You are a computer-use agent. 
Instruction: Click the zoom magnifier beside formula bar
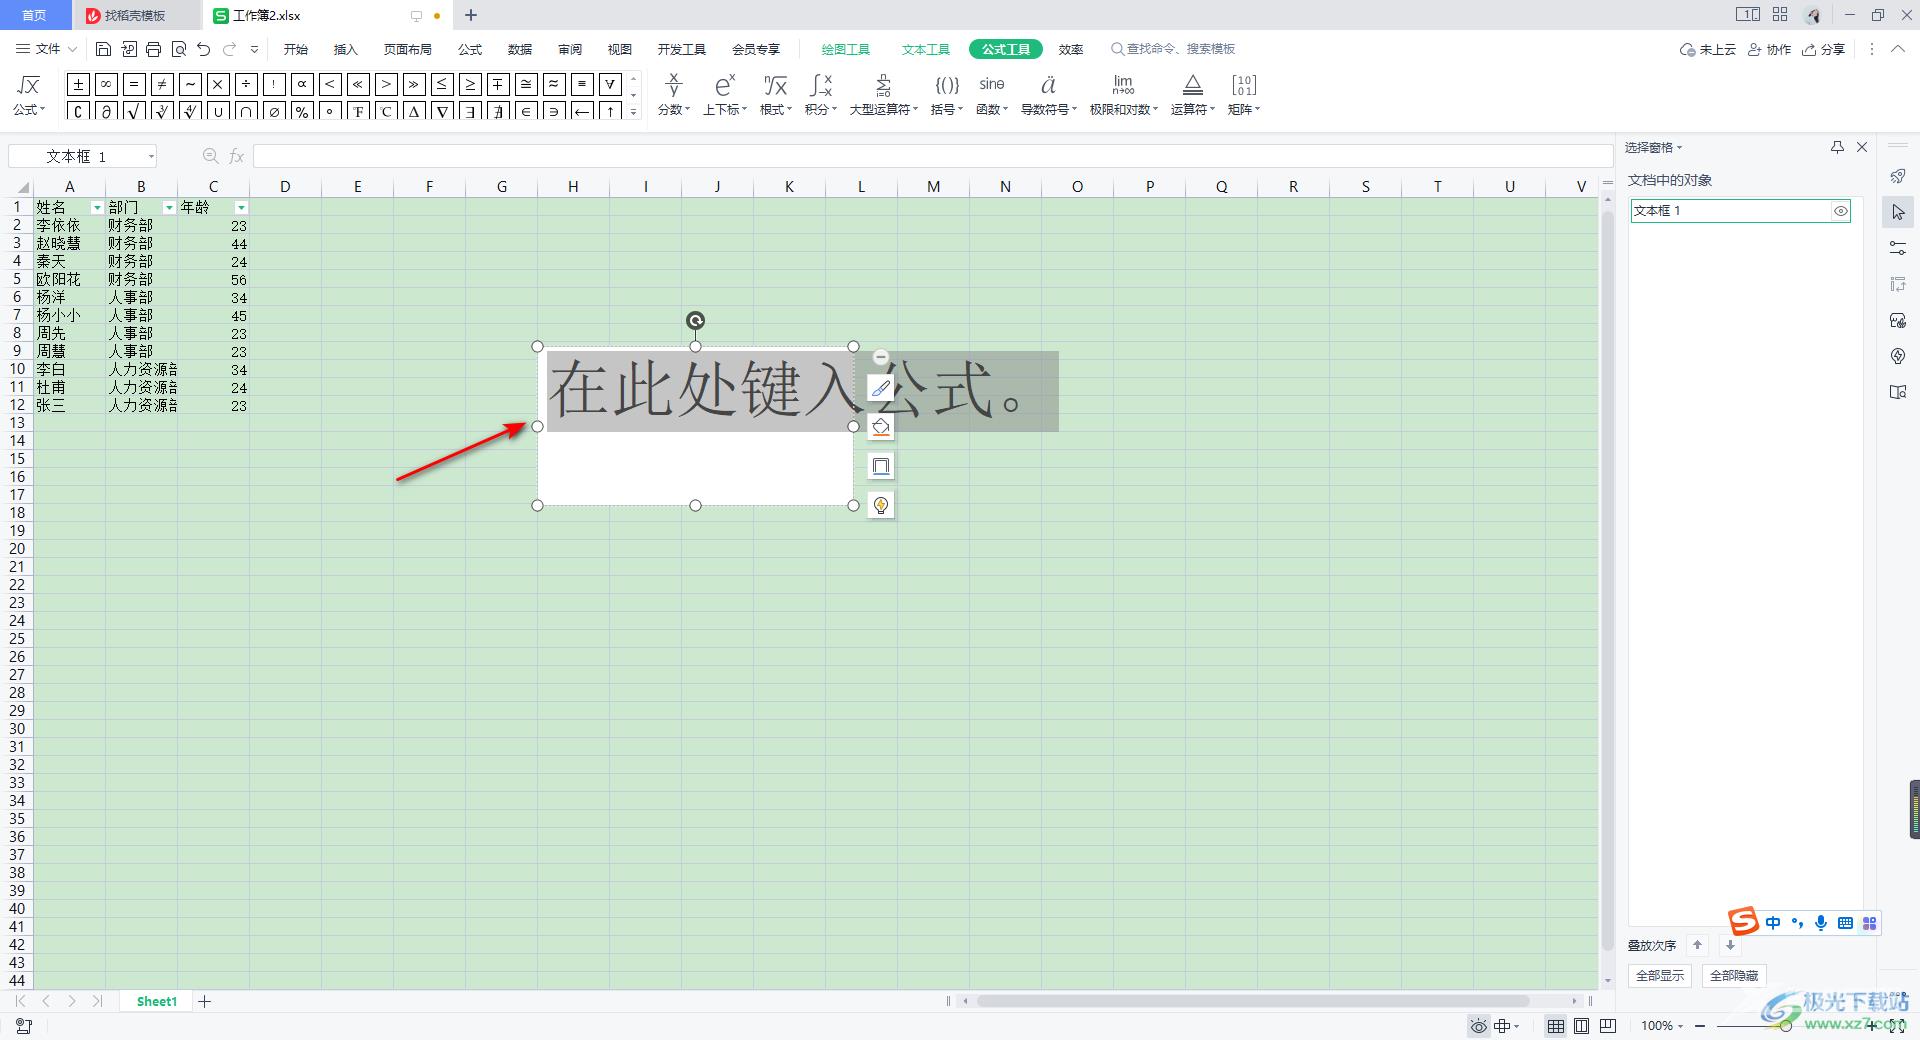[x=210, y=156]
